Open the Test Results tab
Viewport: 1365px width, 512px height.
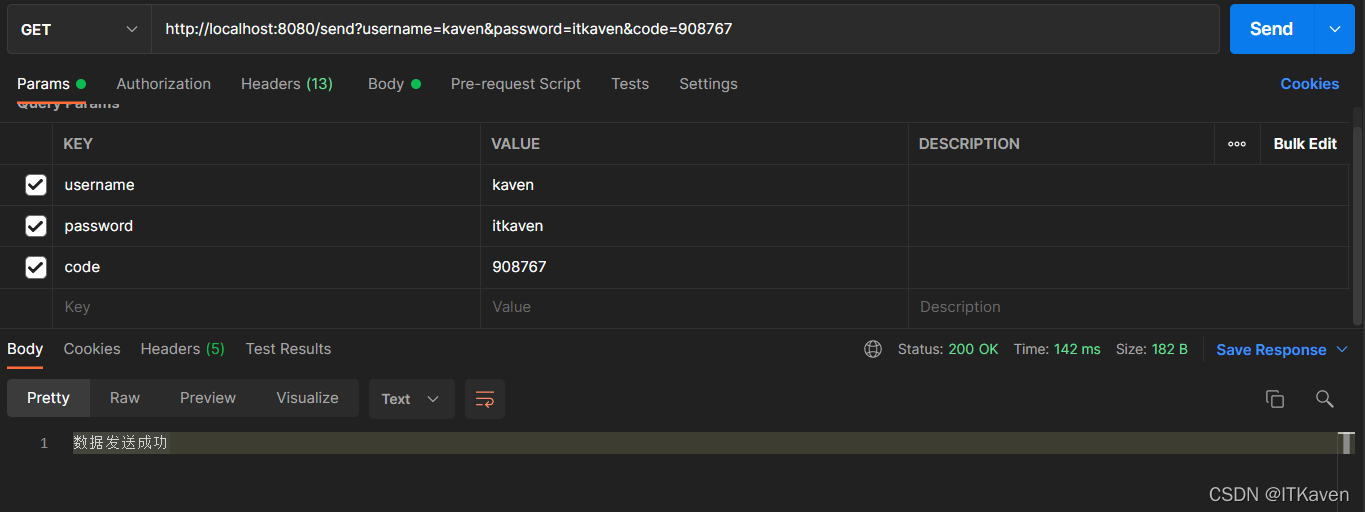[x=288, y=349]
